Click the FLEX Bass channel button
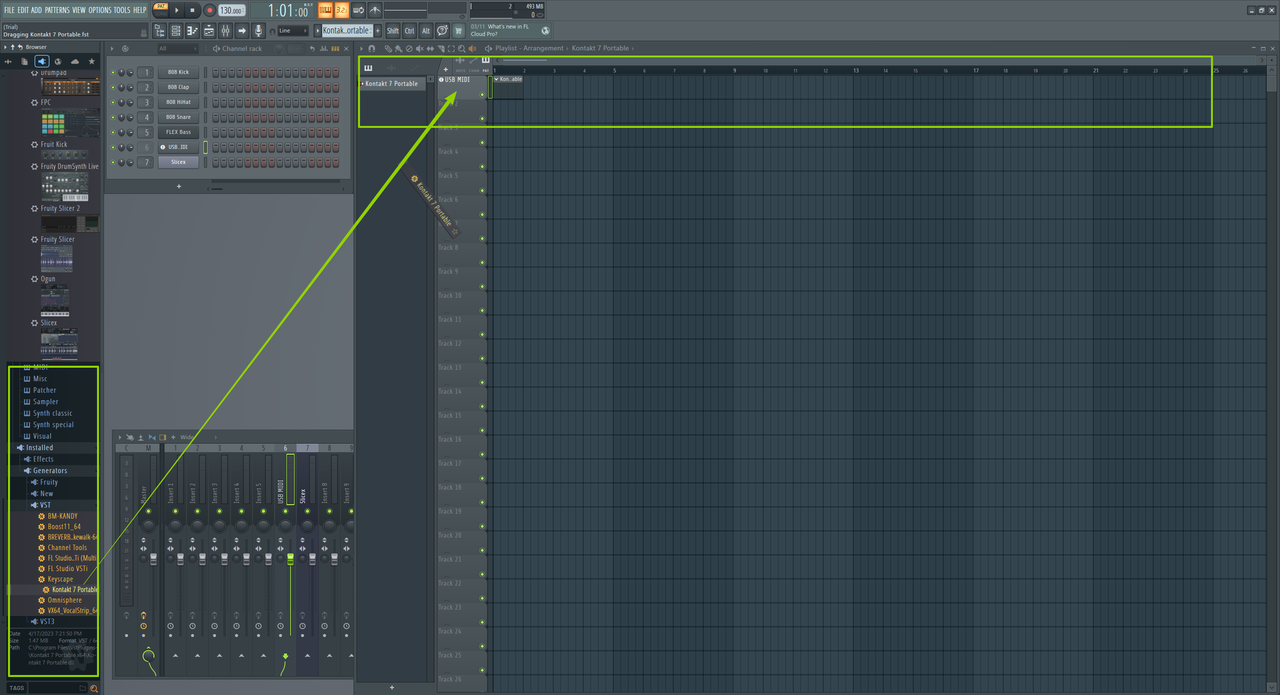 [178, 132]
